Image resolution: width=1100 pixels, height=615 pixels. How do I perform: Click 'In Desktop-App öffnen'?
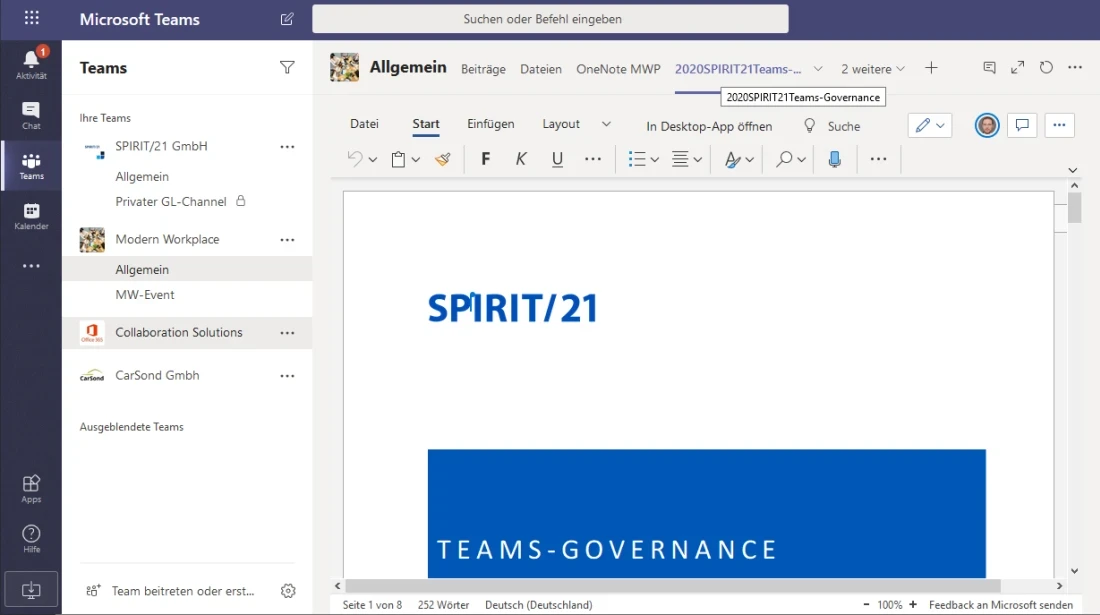[x=709, y=126]
